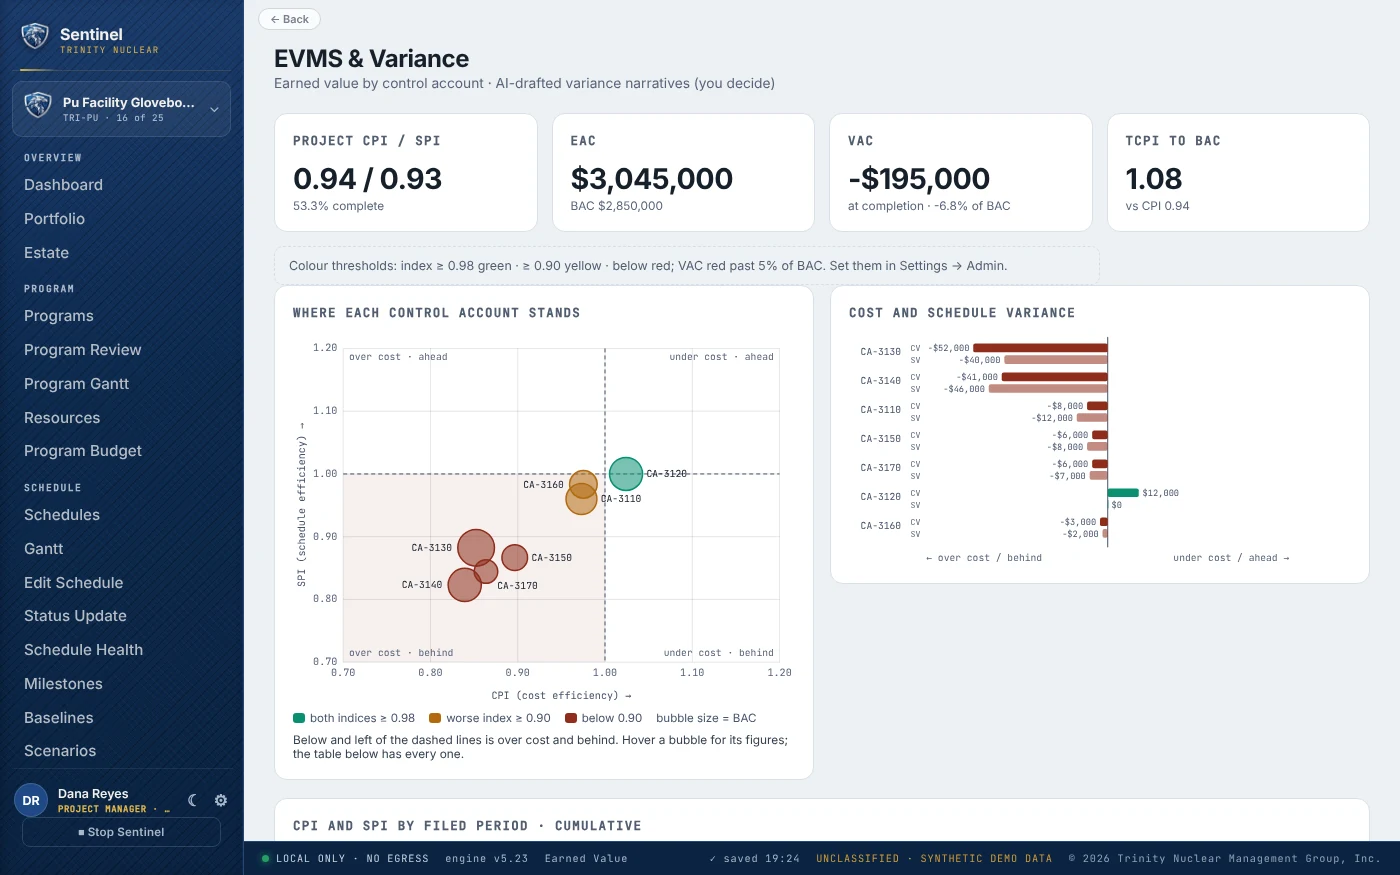Open Schedule Health page
The image size is (1400, 875).
83,650
